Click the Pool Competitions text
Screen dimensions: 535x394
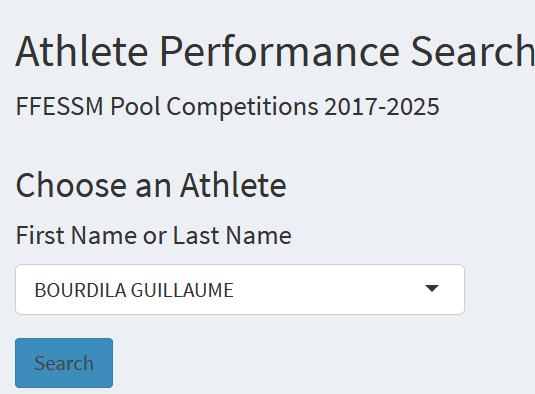(214, 107)
